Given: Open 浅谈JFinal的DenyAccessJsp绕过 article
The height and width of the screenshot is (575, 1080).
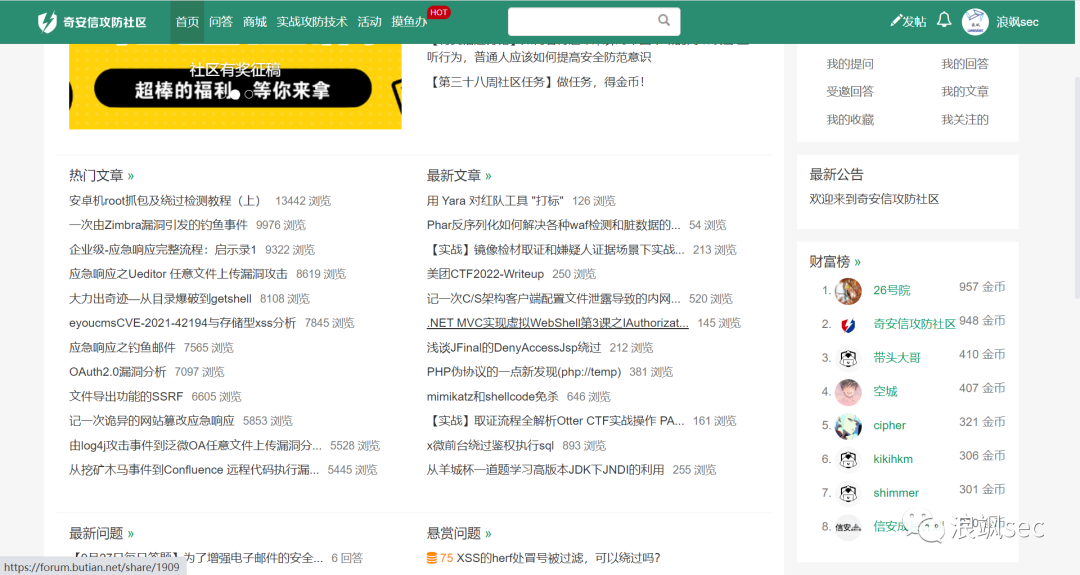Looking at the screenshot, I should coord(514,348).
